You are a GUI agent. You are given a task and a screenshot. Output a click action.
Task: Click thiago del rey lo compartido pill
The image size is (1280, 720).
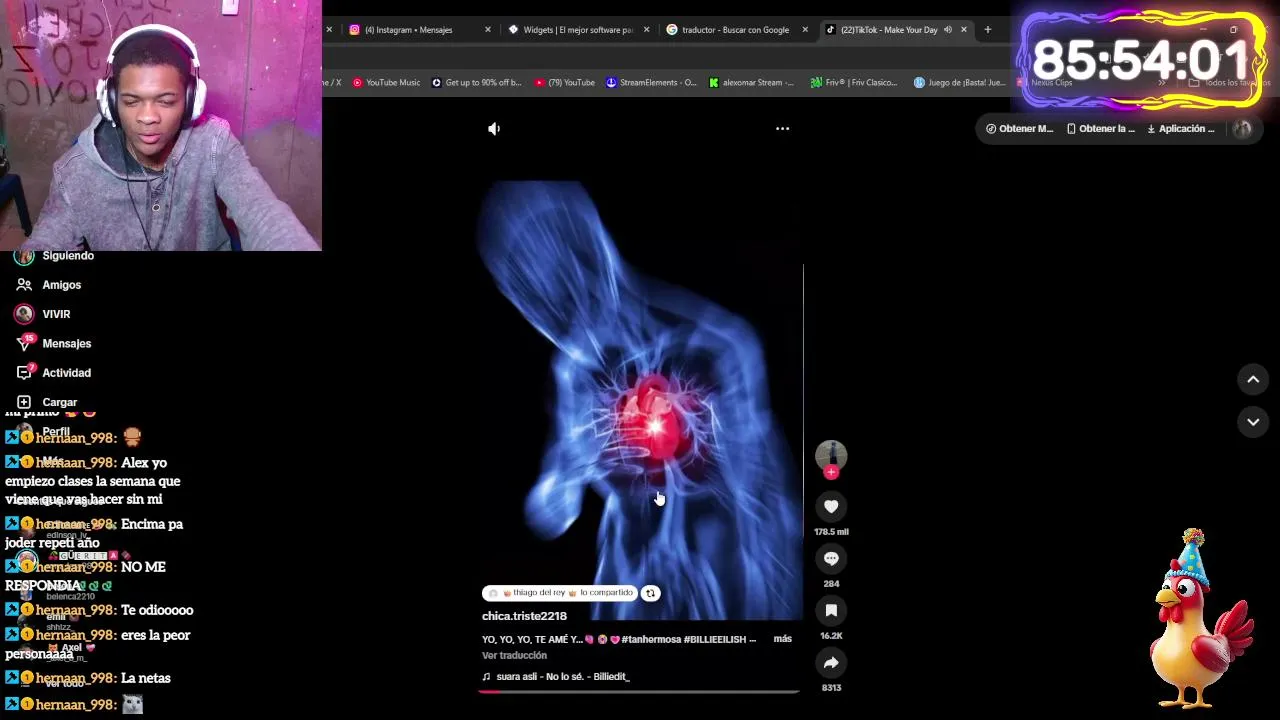point(560,593)
